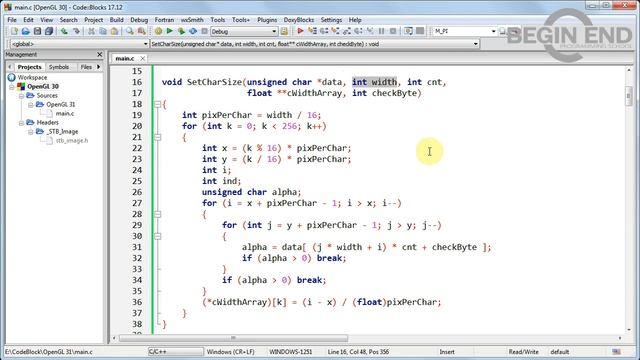The height and width of the screenshot is (360, 640).
Task: Click the management tabs scroll right arrow
Action: coord(98,67)
